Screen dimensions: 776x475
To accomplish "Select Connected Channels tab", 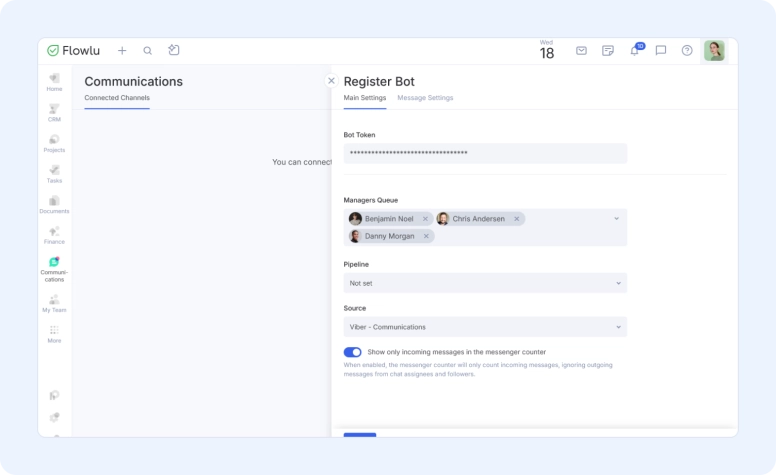I will [117, 98].
